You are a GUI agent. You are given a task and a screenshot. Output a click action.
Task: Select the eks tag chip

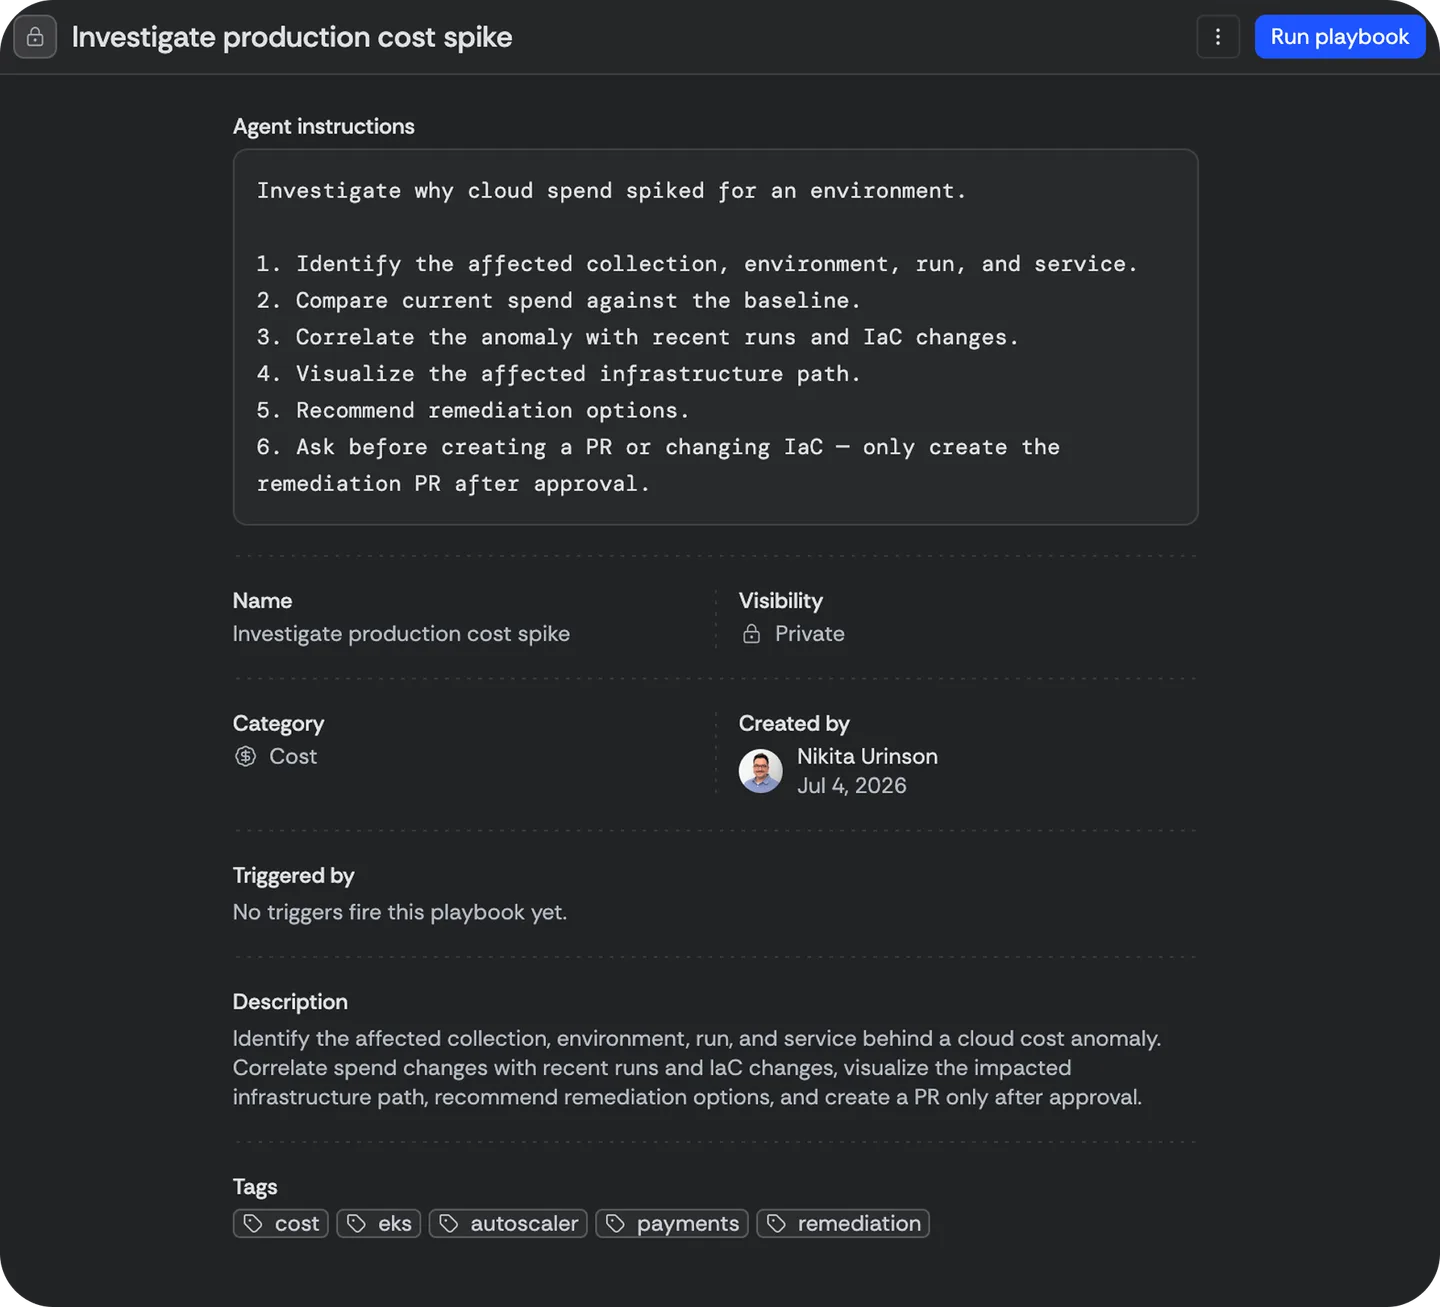tap(379, 1223)
